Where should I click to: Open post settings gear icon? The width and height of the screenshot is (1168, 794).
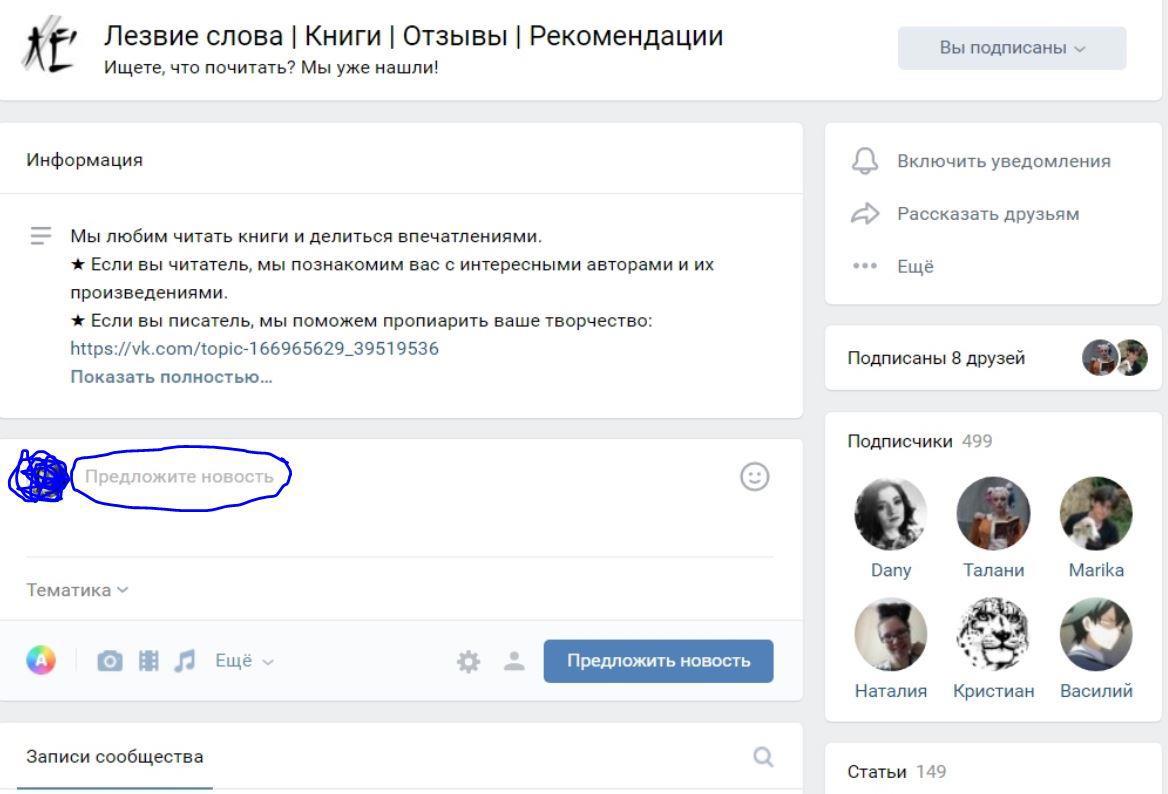(x=468, y=661)
